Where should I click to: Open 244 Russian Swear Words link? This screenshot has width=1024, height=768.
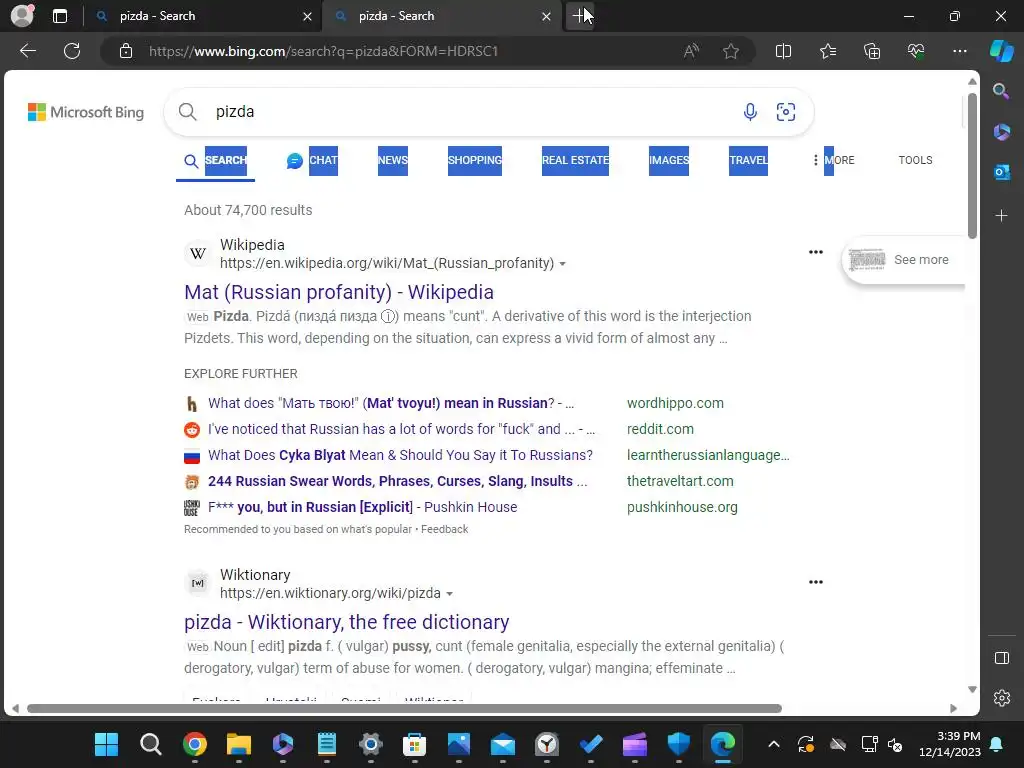397,481
